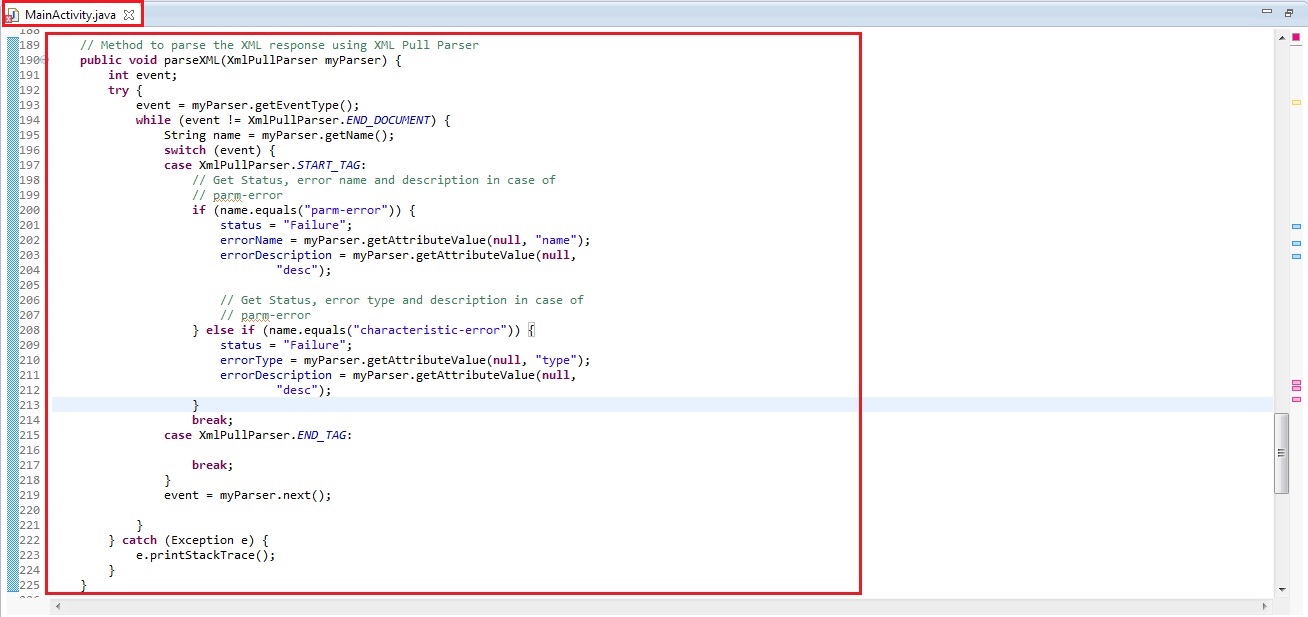
Task: Select the MainActivity.java tab label
Action: [x=70, y=15]
